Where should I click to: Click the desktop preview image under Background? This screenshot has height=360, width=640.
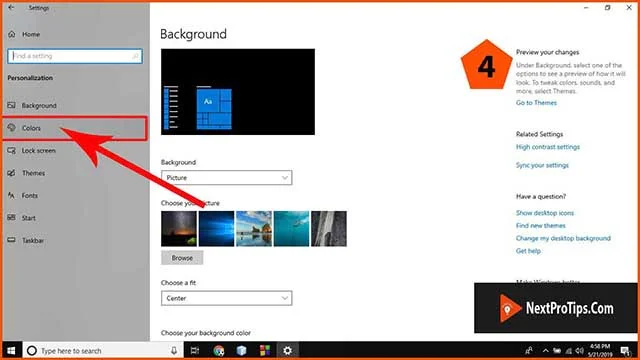coord(238,92)
